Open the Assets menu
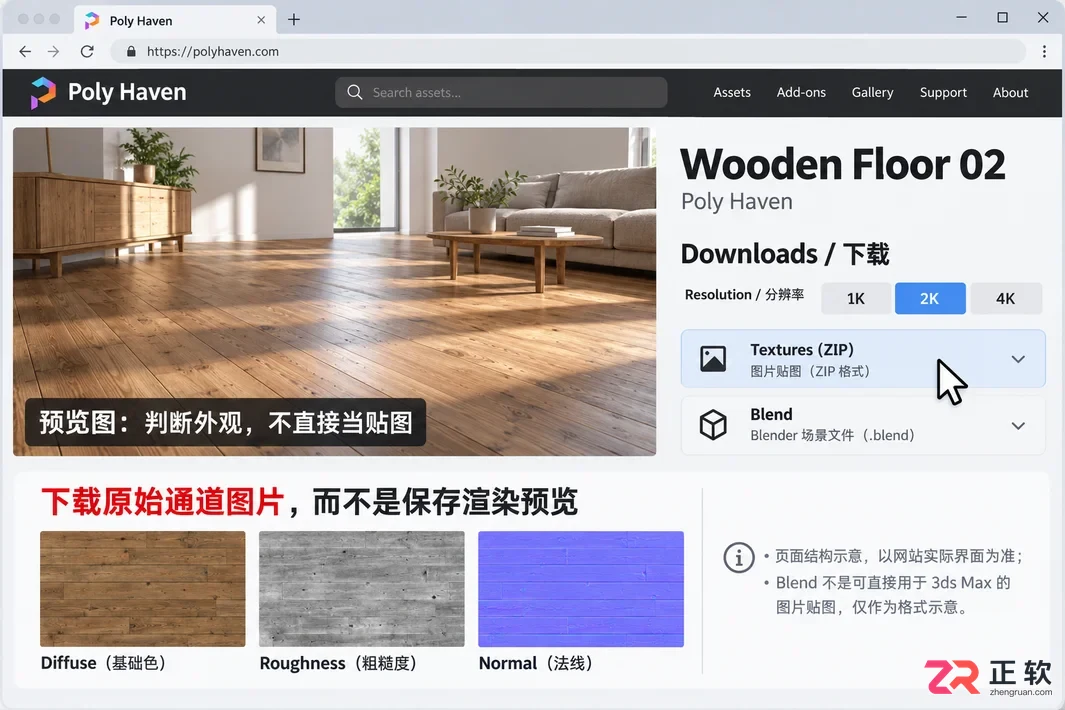1065x710 pixels. click(732, 92)
